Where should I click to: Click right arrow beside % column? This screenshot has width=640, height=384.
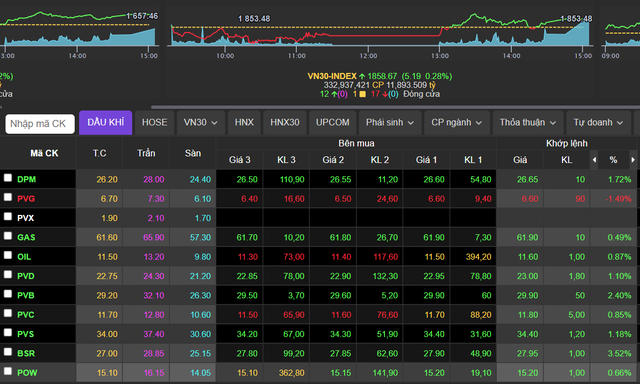pyautogui.click(x=633, y=160)
